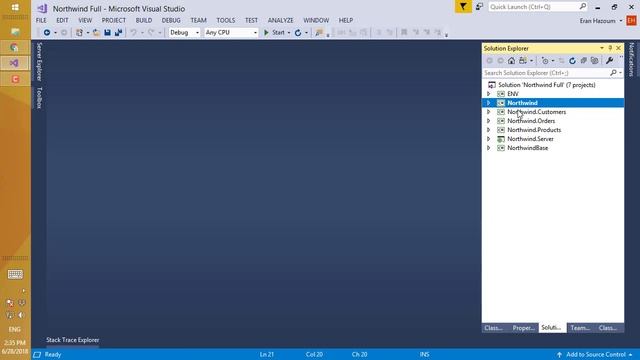
Task: Open the EDIT menu
Action: click(62, 20)
